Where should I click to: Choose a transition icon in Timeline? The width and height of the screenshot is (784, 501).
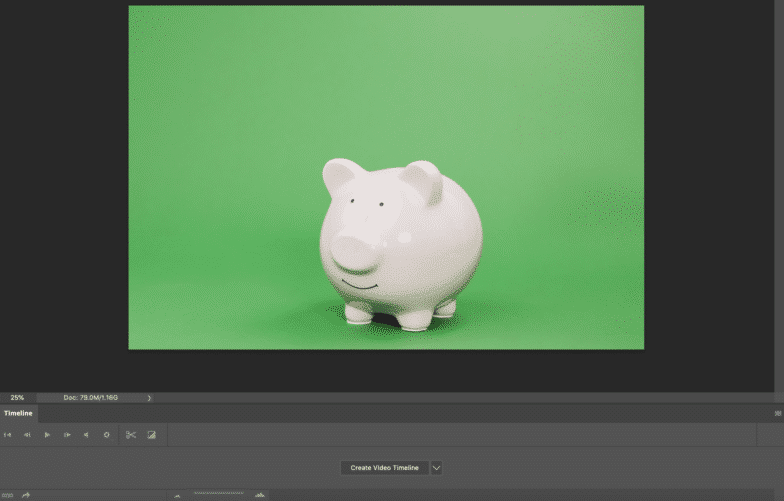click(152, 435)
